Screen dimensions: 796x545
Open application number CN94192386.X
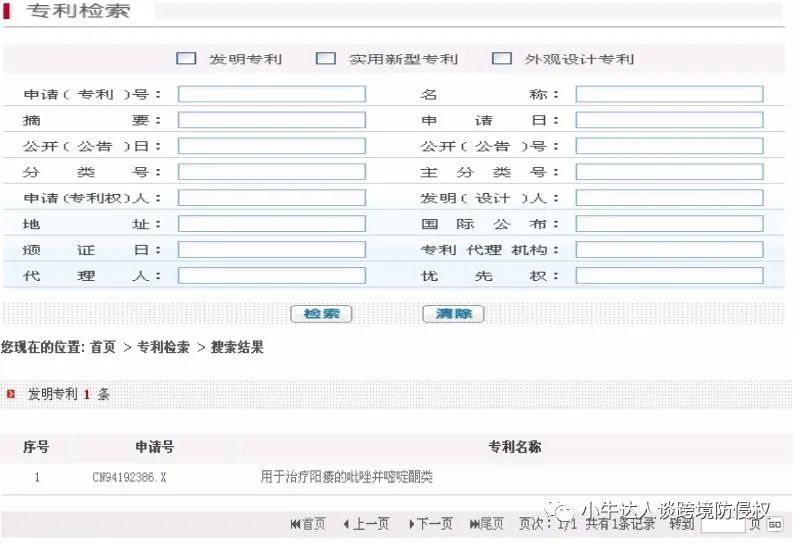[x=129, y=477]
